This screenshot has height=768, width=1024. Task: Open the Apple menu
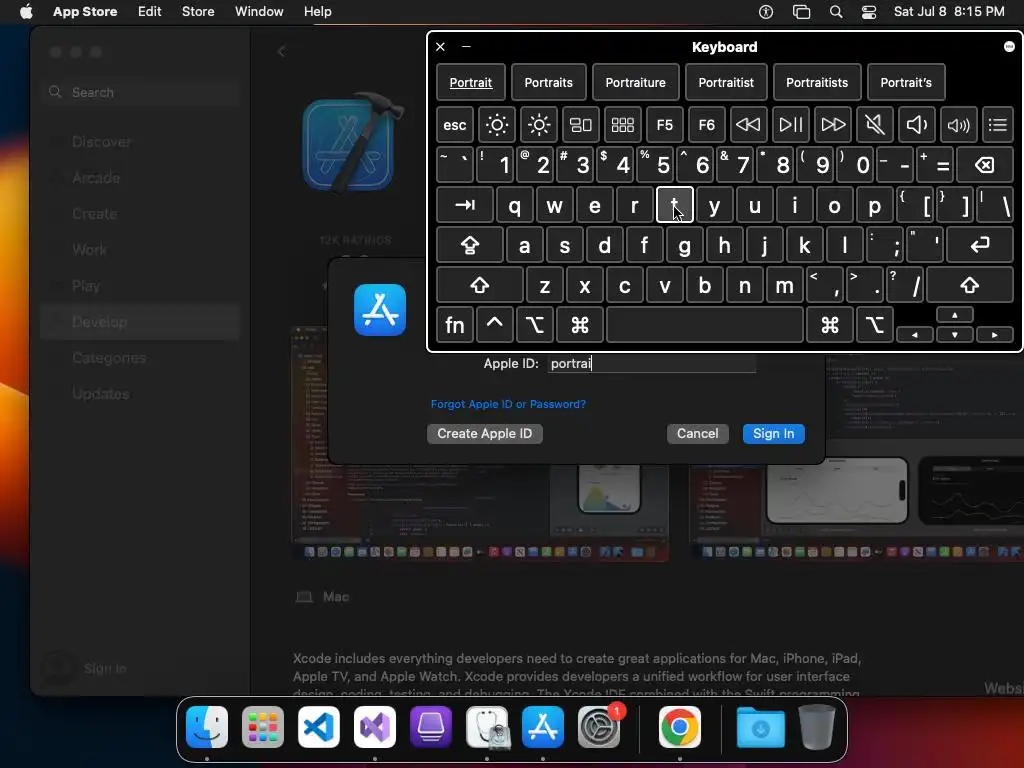point(26,12)
